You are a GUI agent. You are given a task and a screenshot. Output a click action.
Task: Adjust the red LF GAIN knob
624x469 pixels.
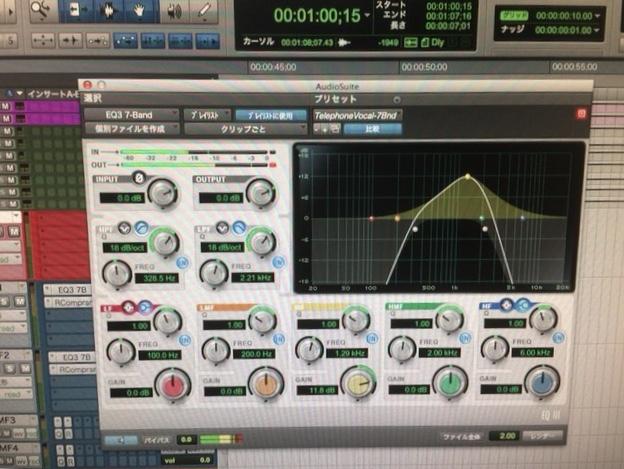tap(173, 386)
